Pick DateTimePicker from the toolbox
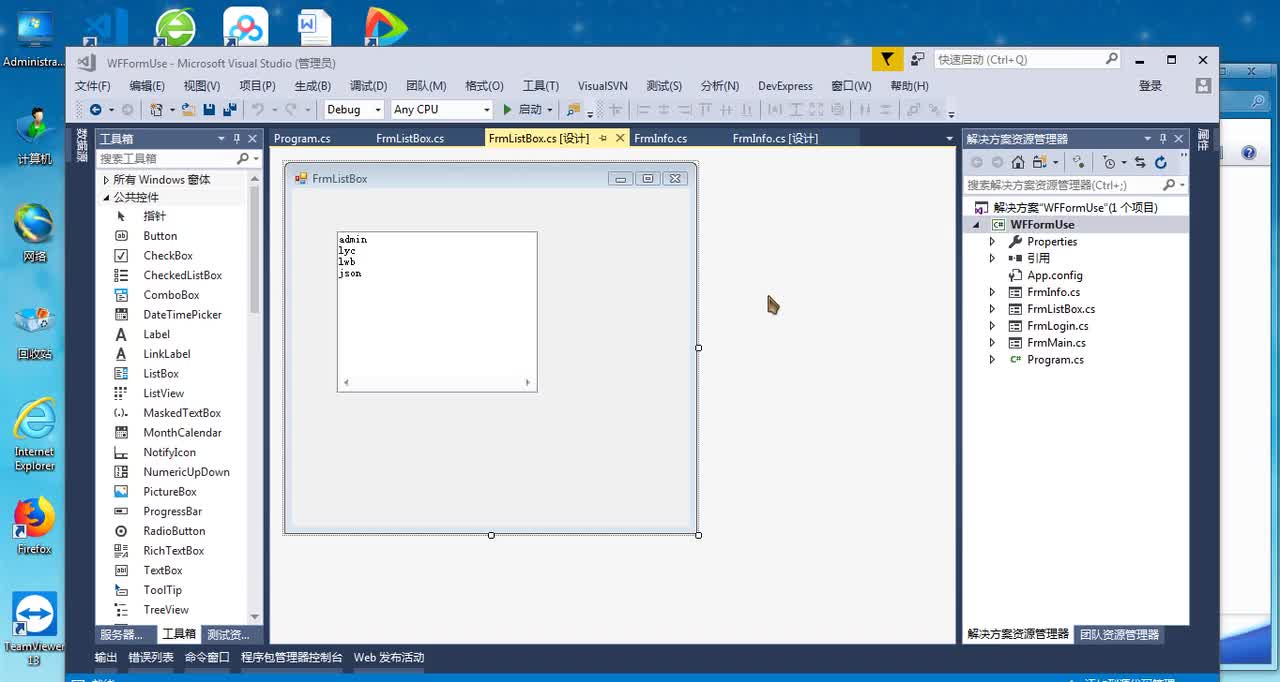Image resolution: width=1280 pixels, height=682 pixels. click(x=182, y=315)
